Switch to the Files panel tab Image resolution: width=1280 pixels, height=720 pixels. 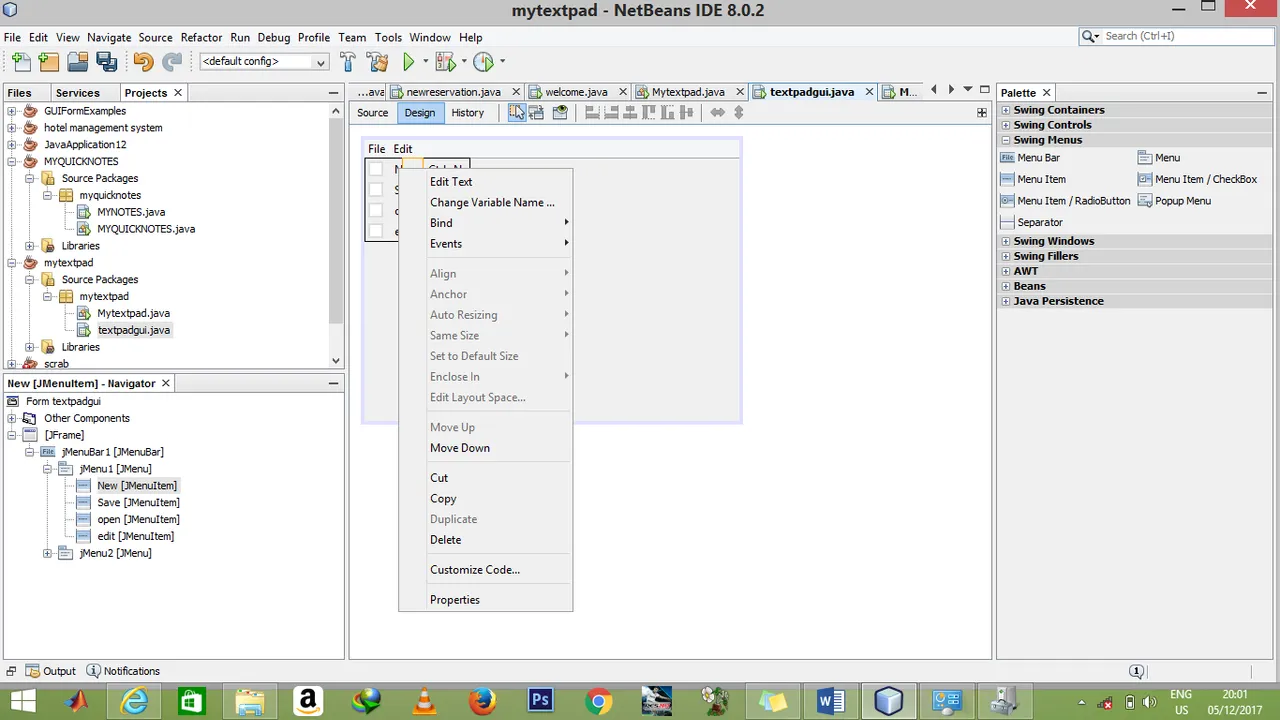point(19,93)
